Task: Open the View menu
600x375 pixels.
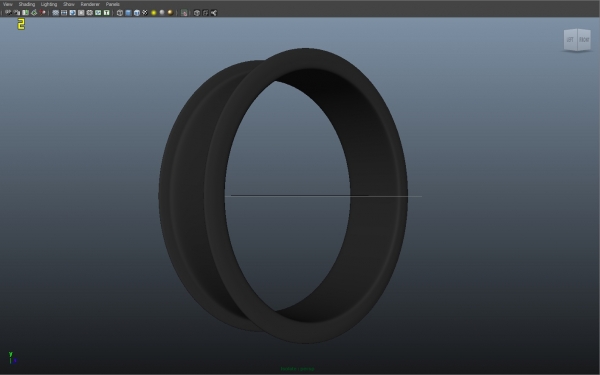Action: click(x=8, y=4)
